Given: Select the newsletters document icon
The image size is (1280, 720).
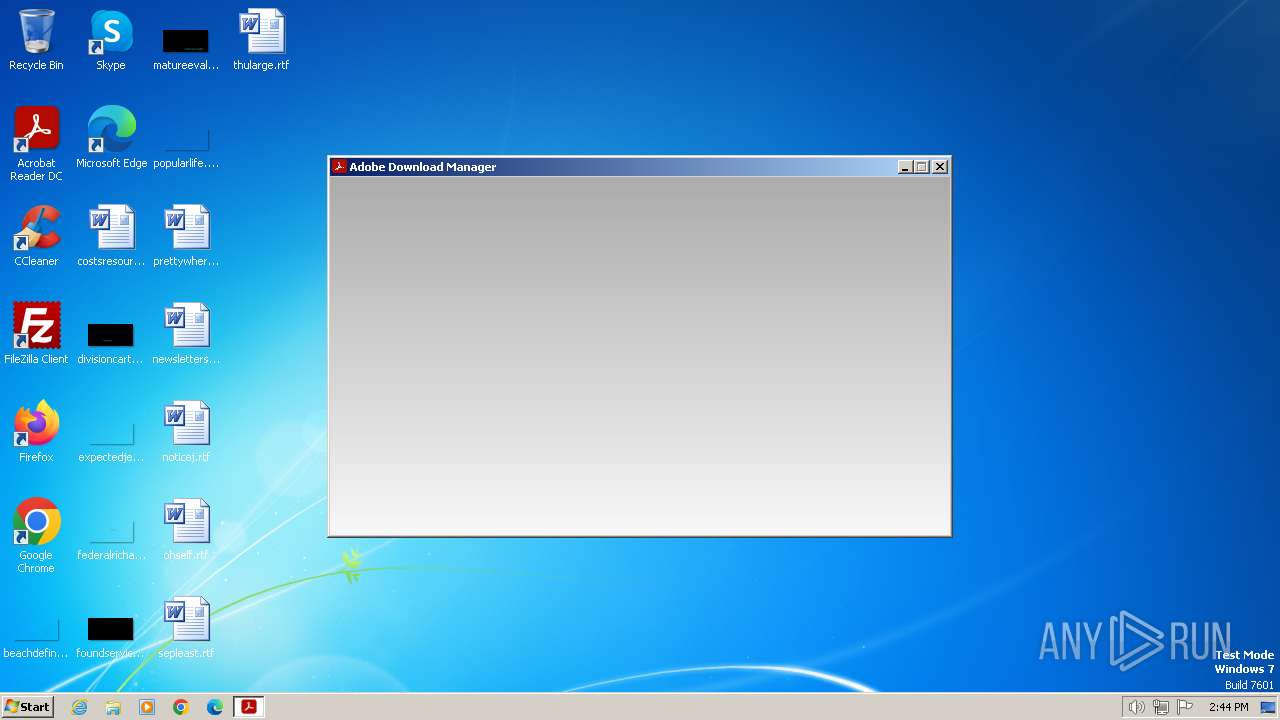Looking at the screenshot, I should (x=186, y=334).
